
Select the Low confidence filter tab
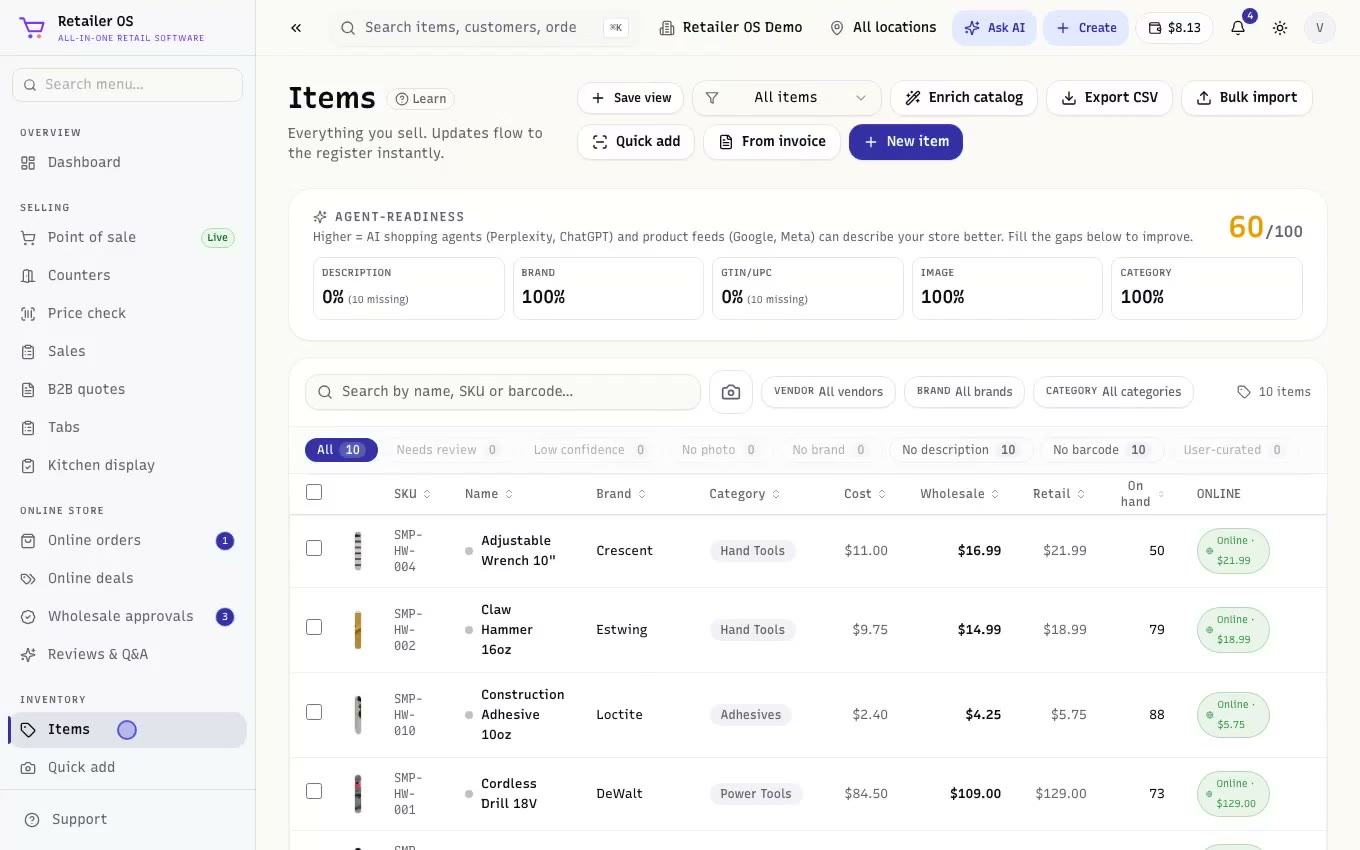pyautogui.click(x=590, y=450)
